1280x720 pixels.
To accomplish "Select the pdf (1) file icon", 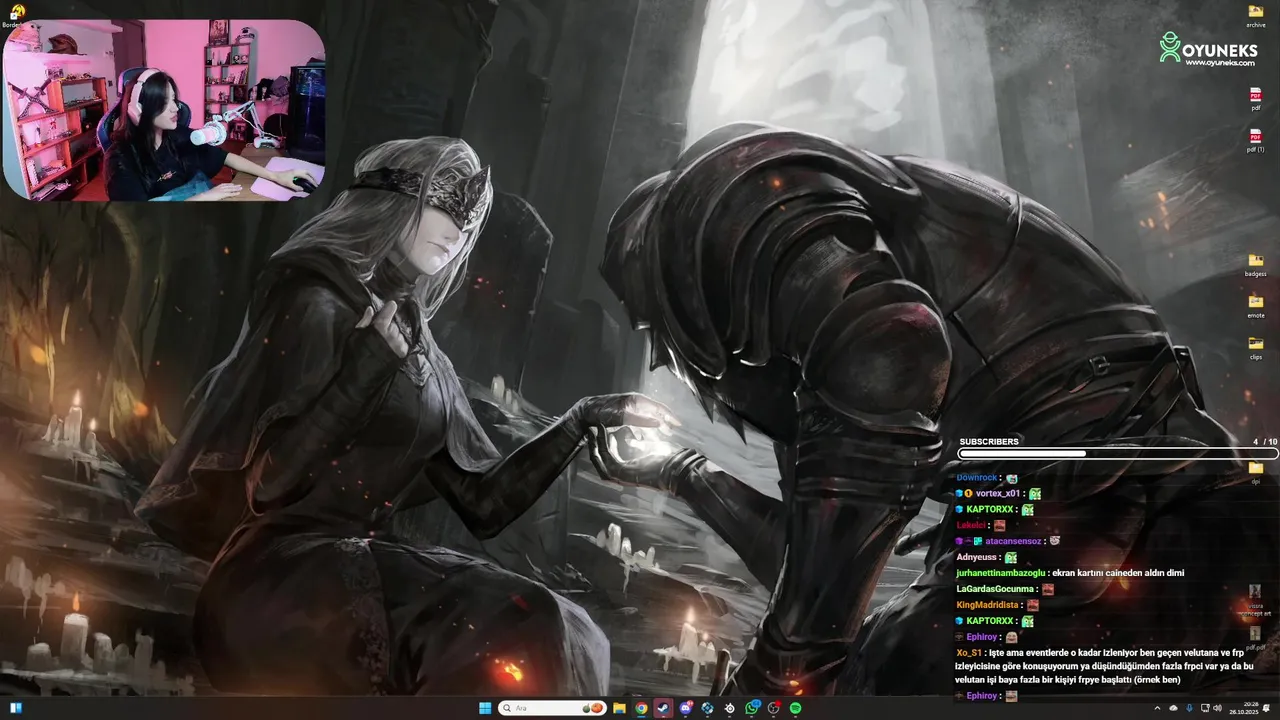I will [x=1256, y=140].
